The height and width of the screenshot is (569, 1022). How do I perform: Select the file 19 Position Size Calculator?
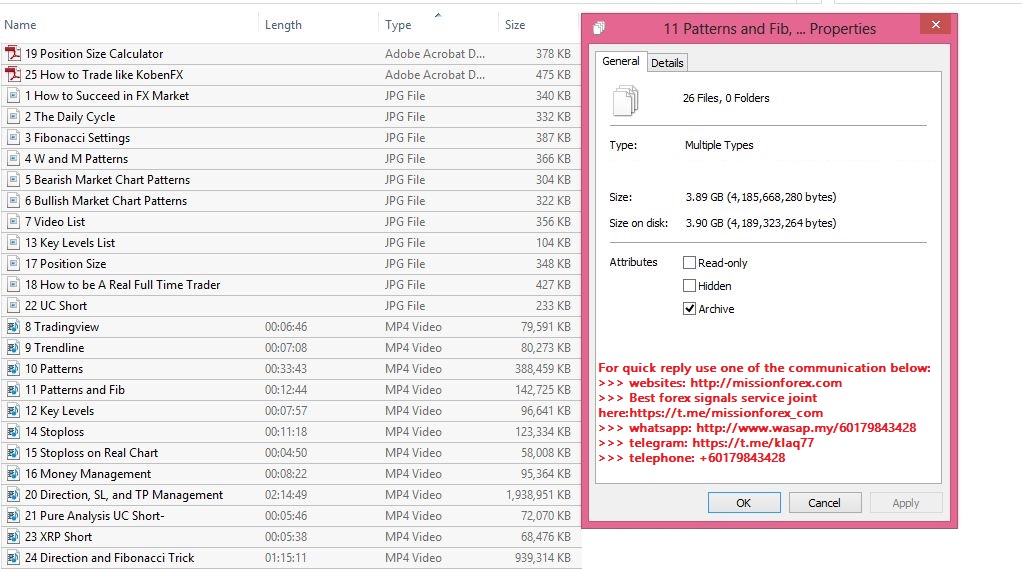(x=94, y=53)
